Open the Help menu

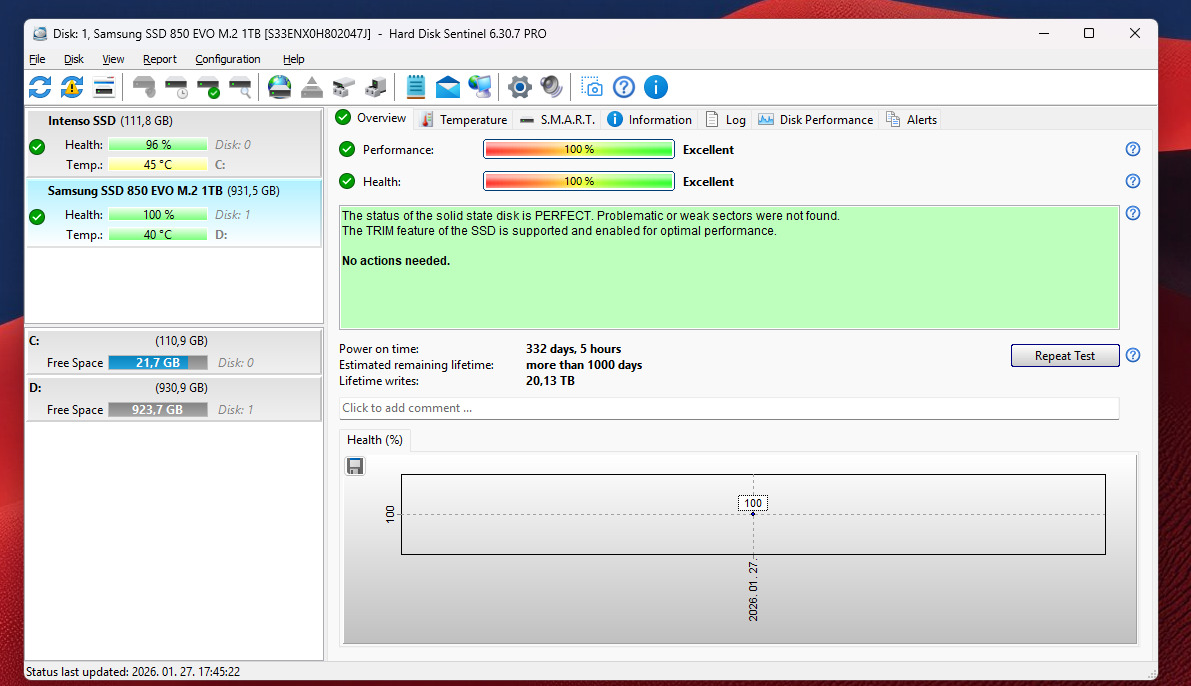pos(293,59)
